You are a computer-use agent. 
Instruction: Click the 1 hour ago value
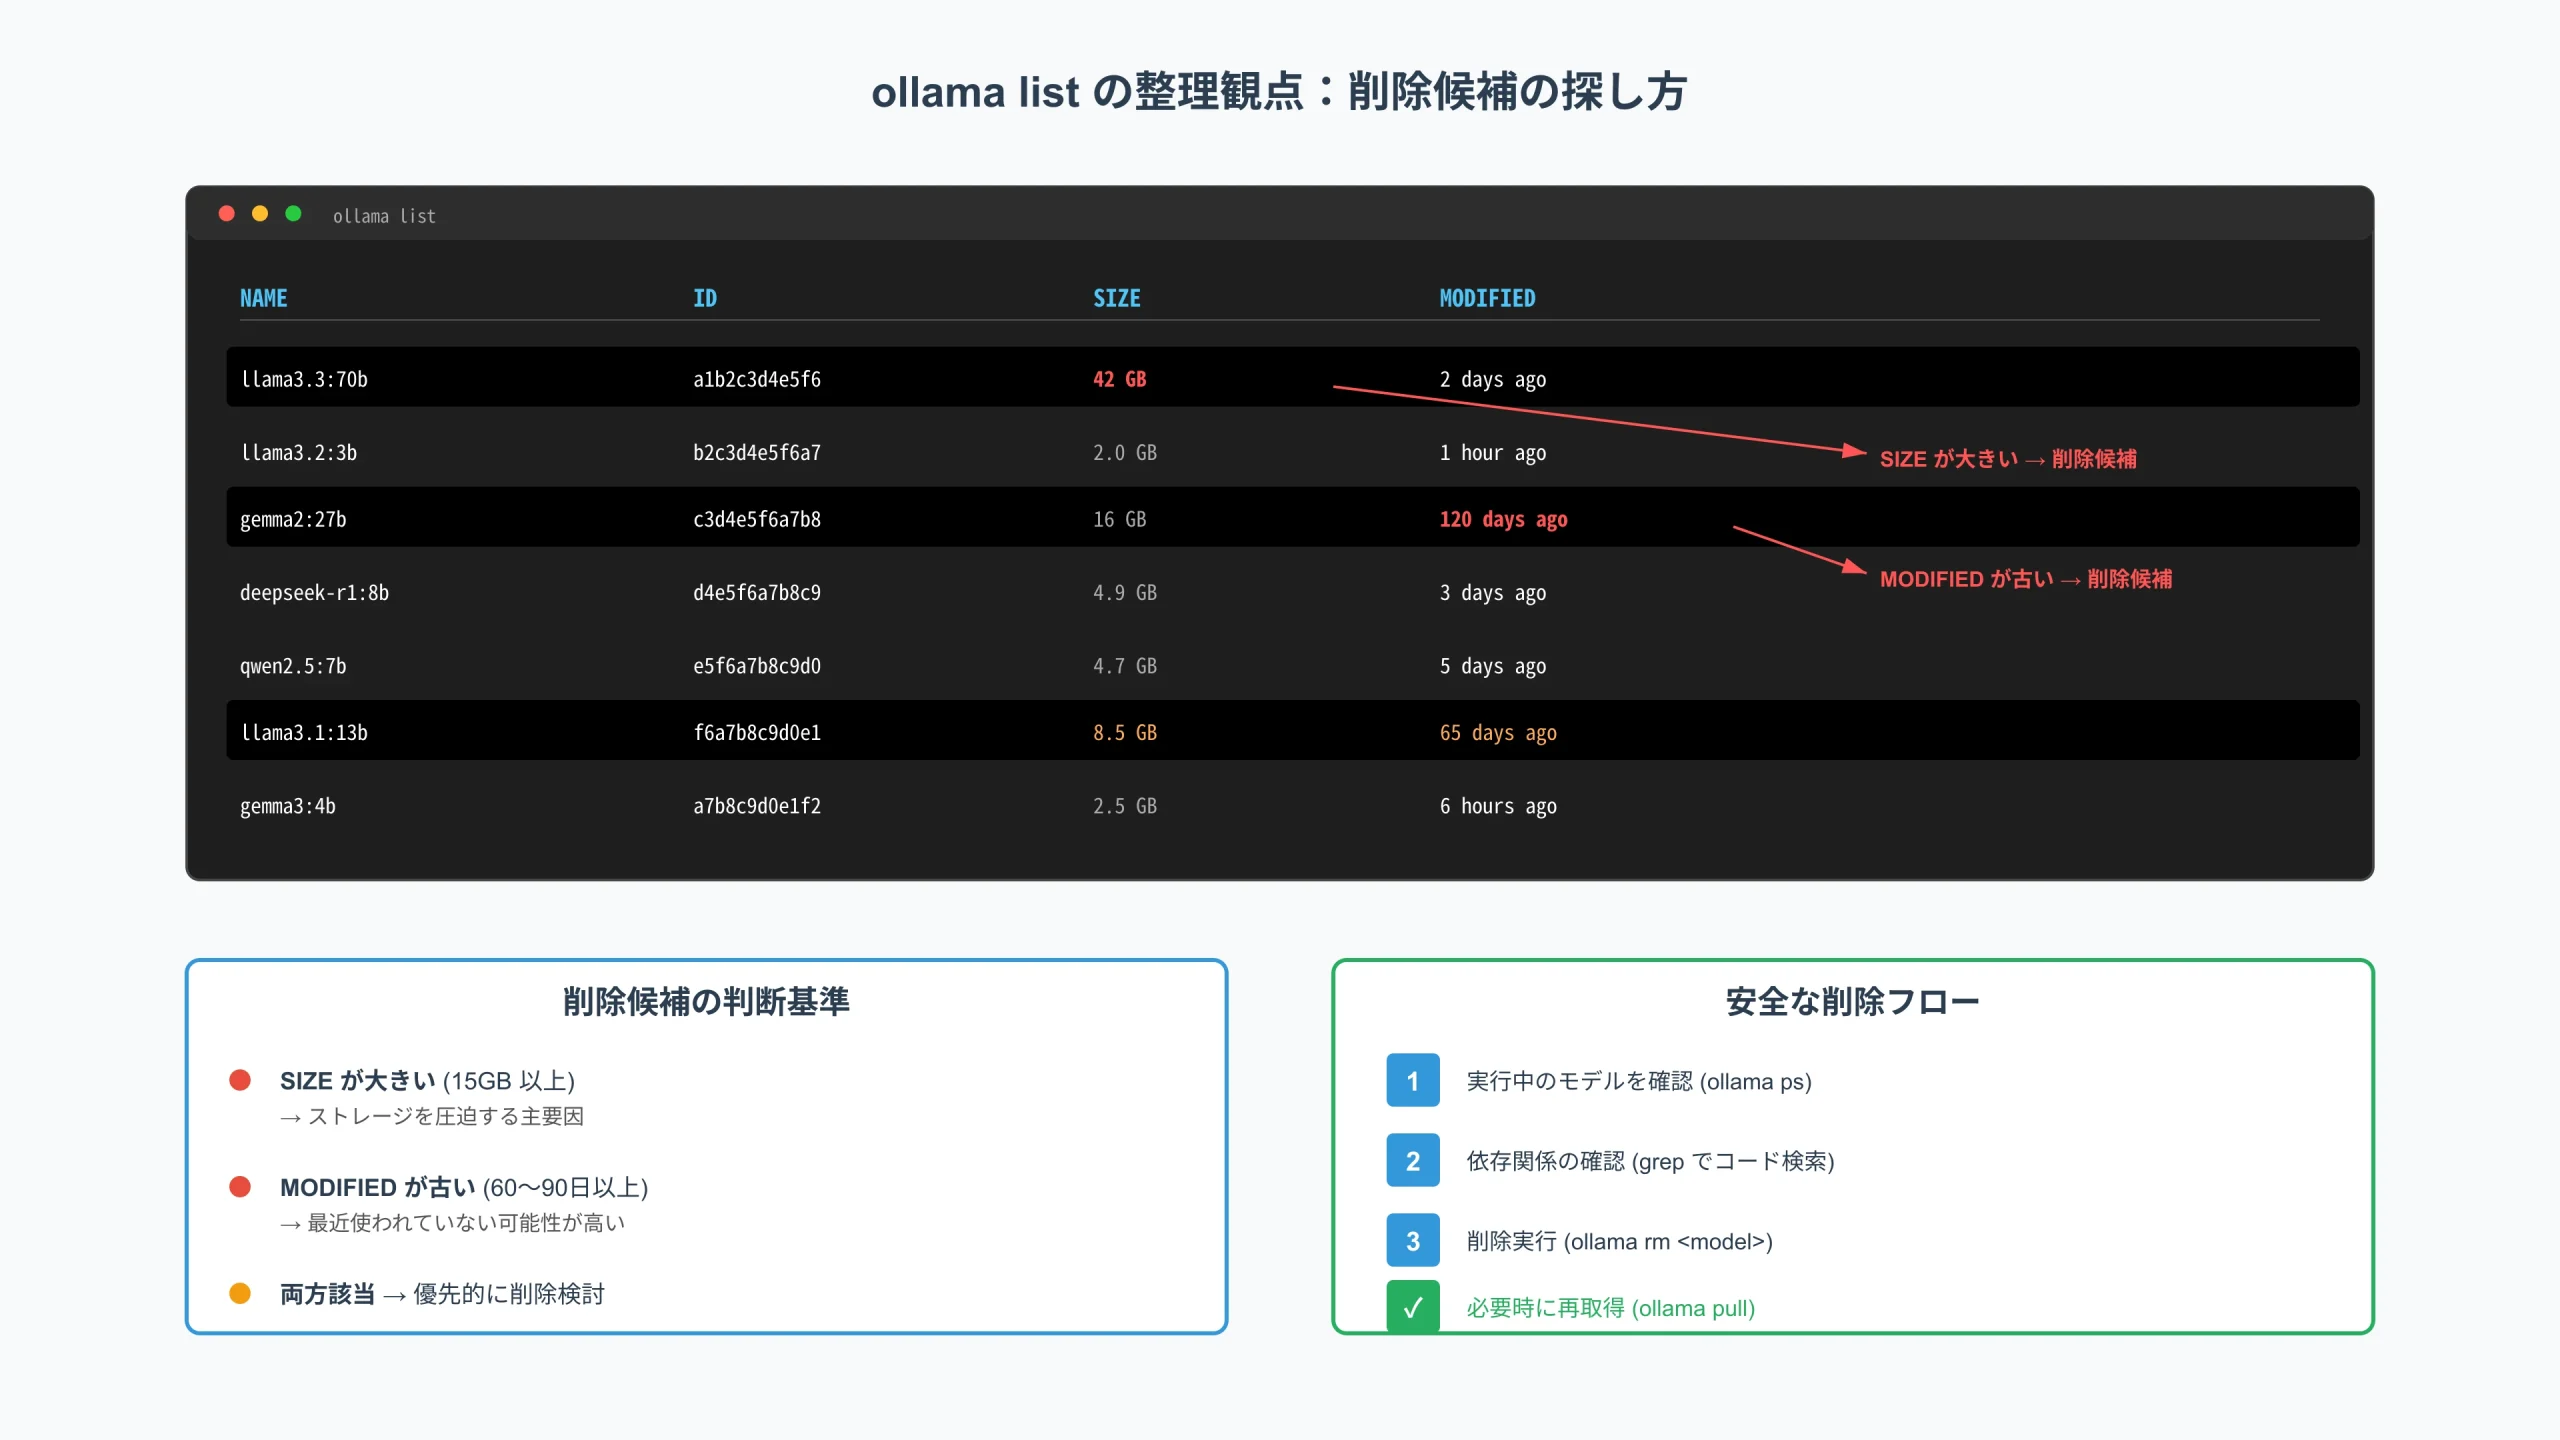click(1493, 452)
